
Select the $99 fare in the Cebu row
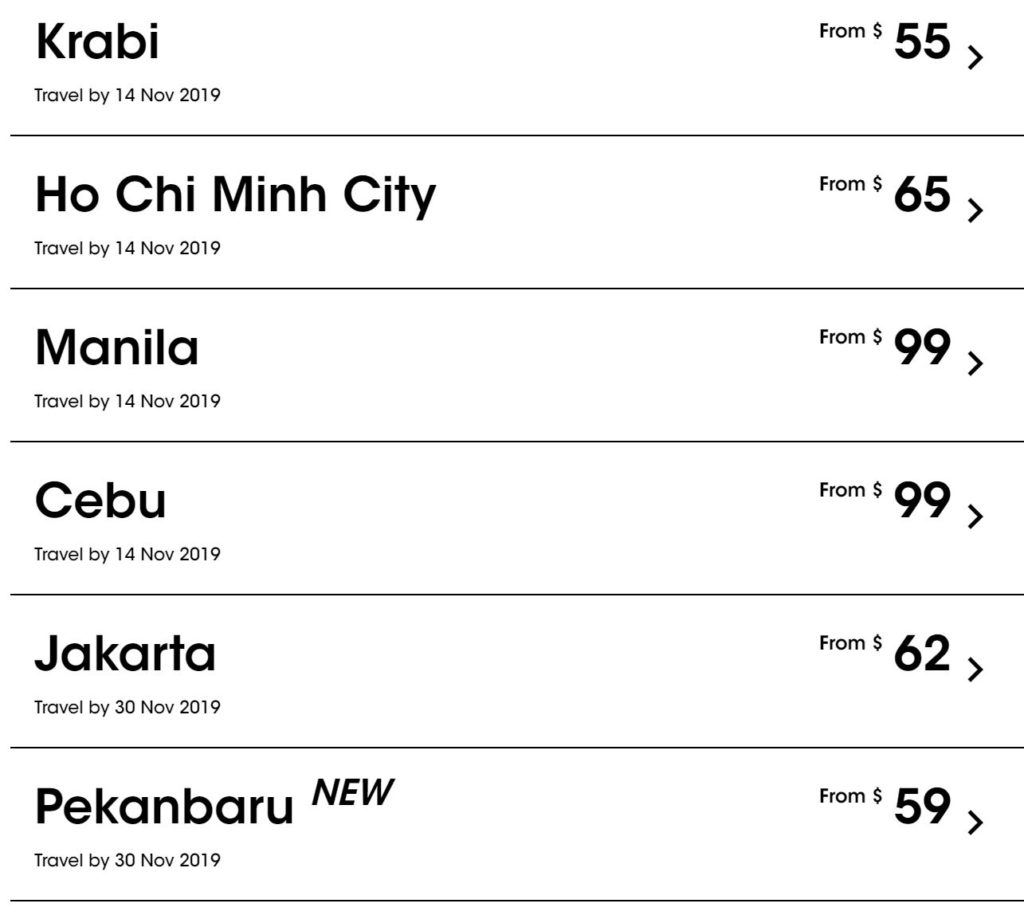tap(920, 501)
